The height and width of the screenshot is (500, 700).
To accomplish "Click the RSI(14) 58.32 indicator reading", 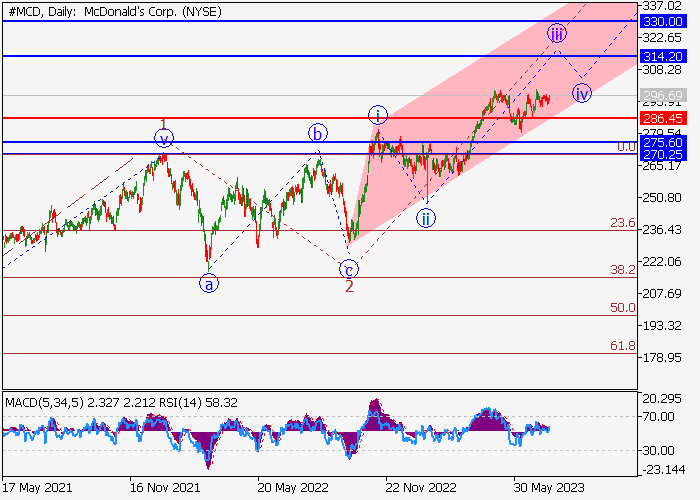I will pyautogui.click(x=198, y=403).
